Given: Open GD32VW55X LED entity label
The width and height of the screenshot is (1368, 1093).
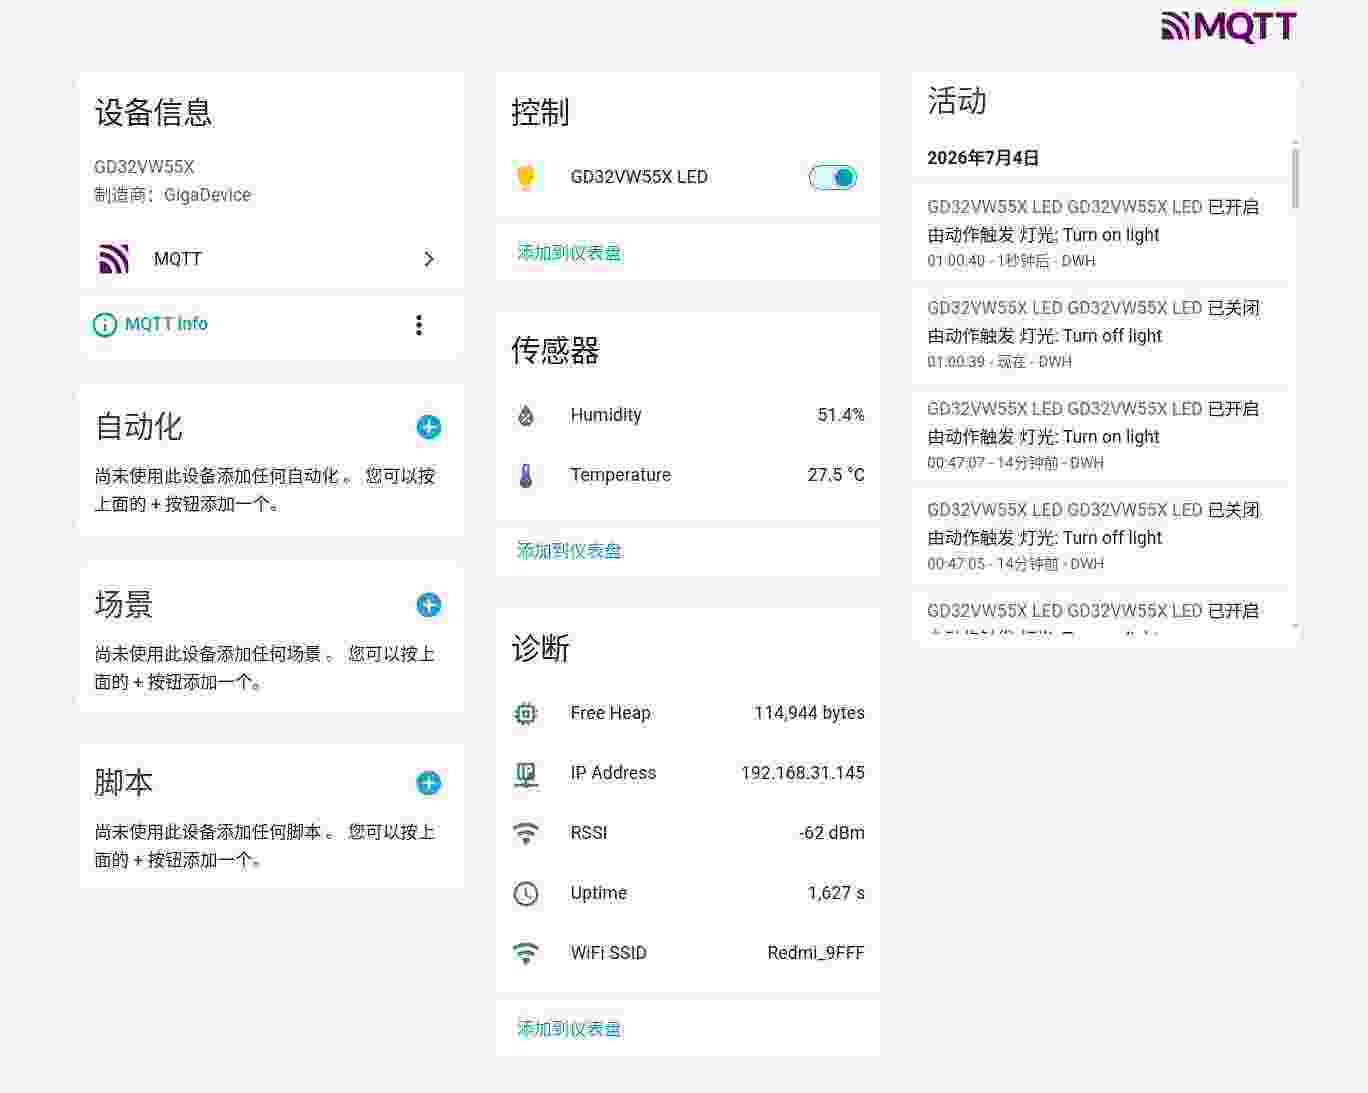Looking at the screenshot, I should coord(639,177).
